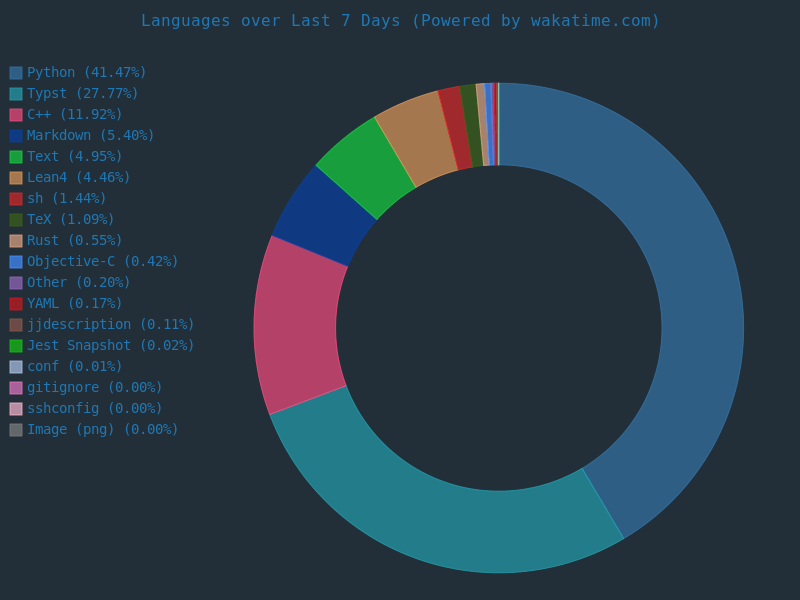Click the Markdown legend color swatch
Image resolution: width=800 pixels, height=600 pixels.
point(16,136)
